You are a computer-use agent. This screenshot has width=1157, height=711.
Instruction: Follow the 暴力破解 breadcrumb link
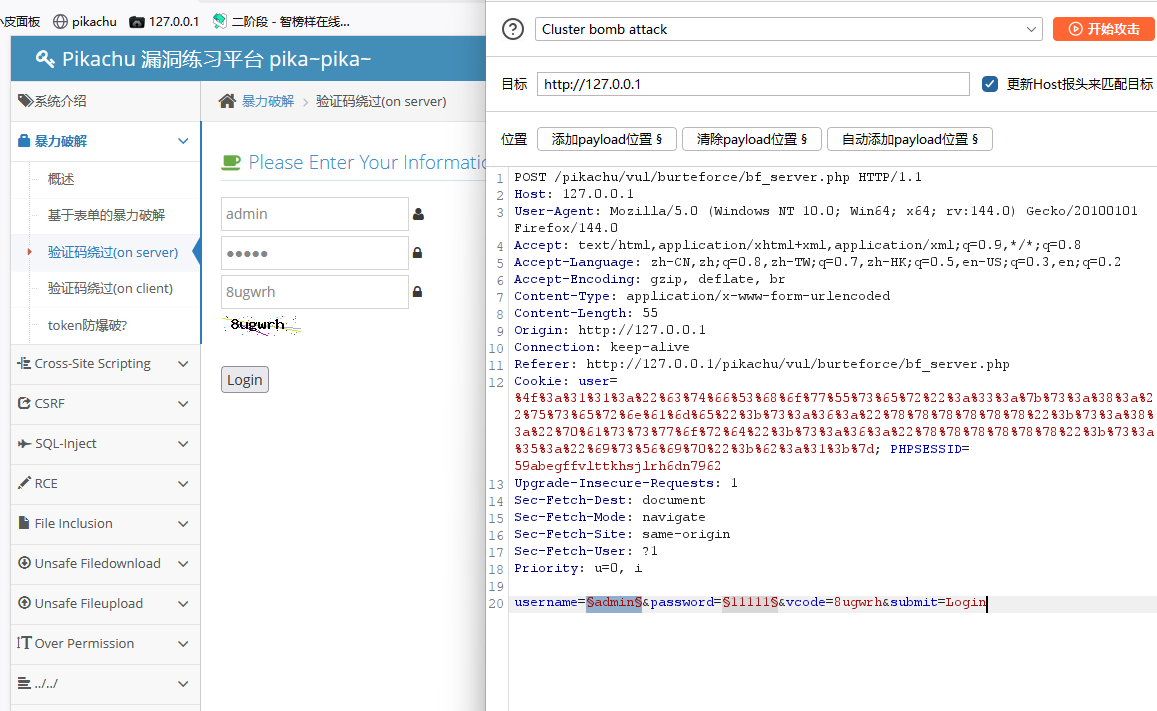(x=268, y=101)
